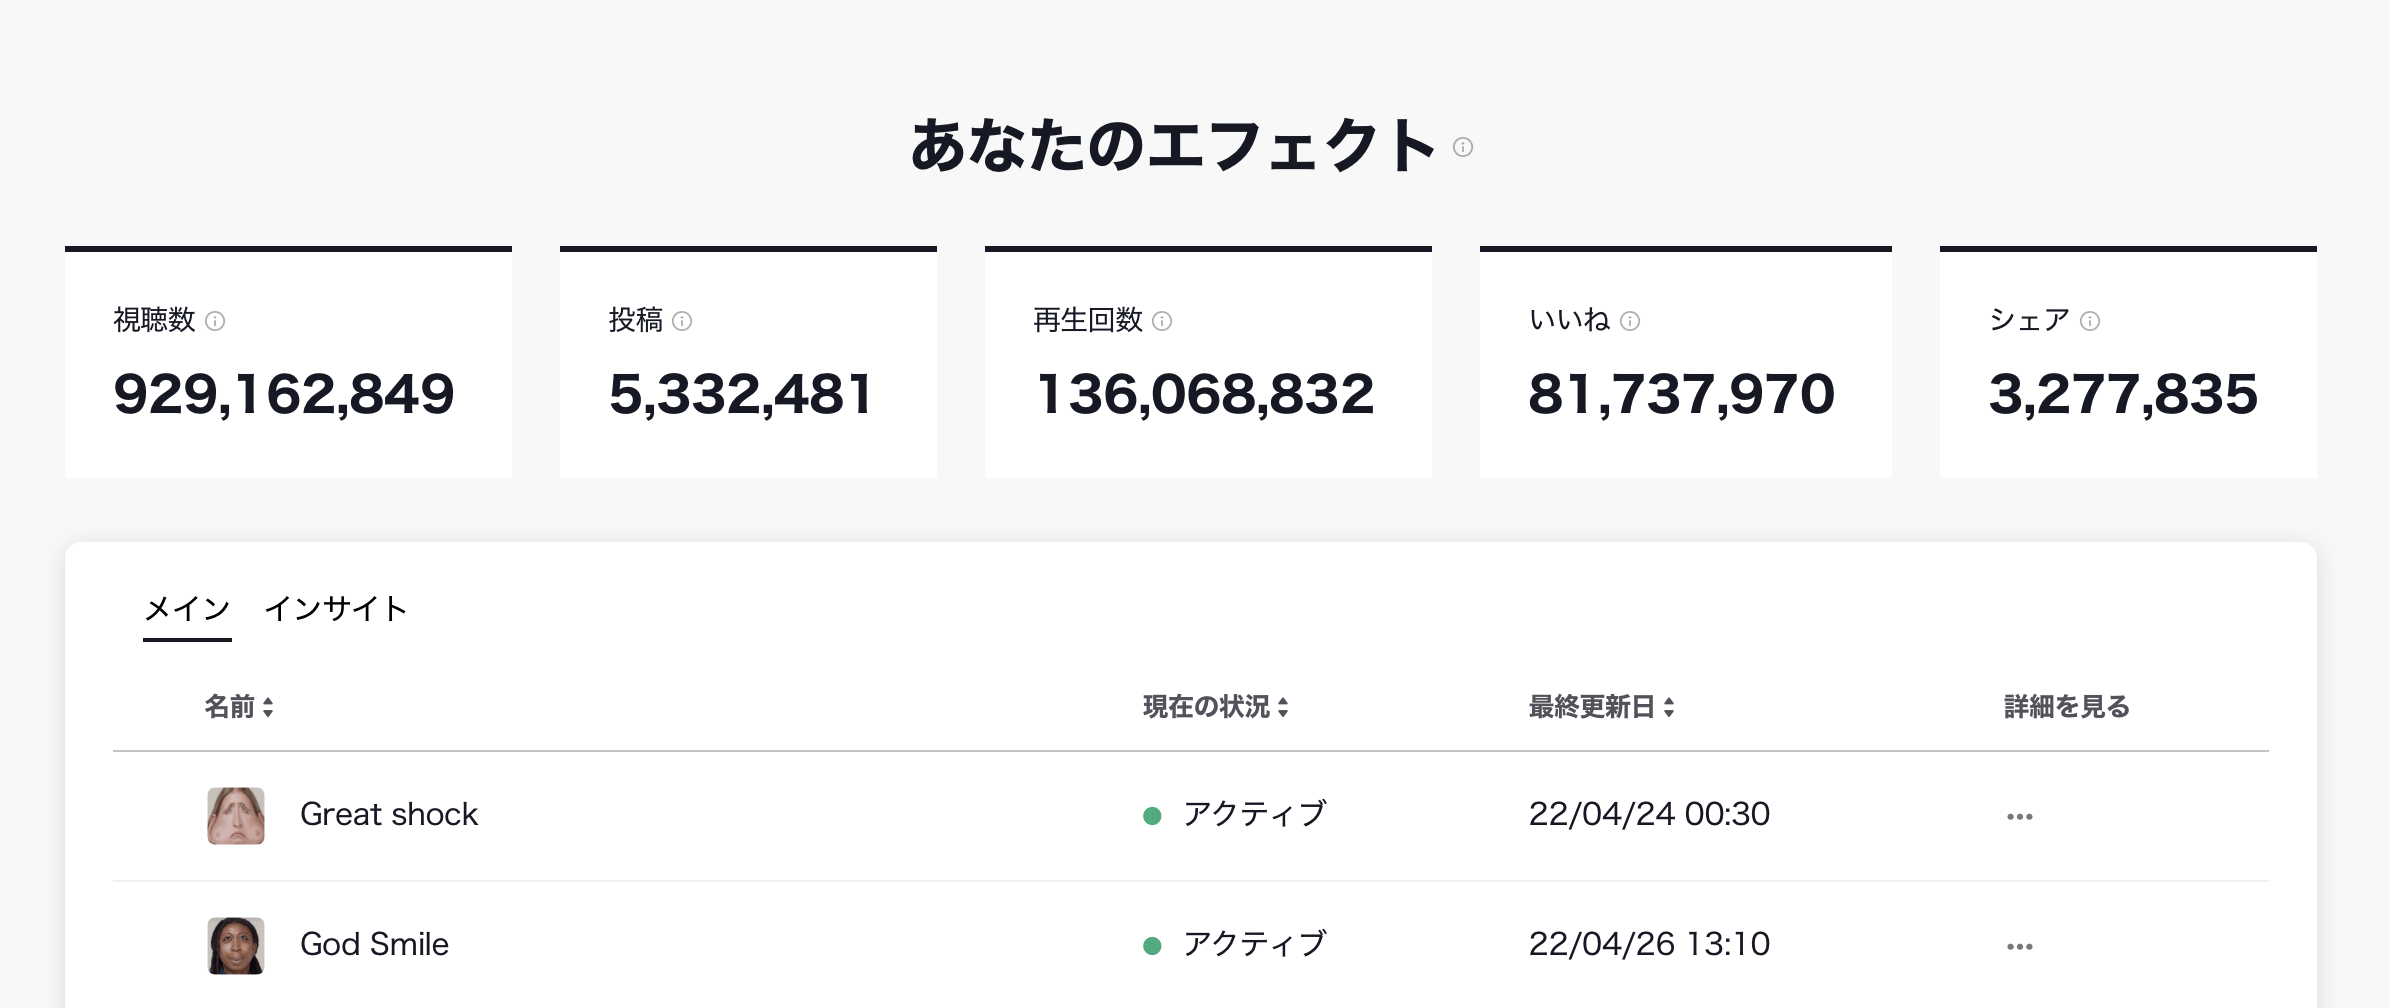Click info icon next to あなたのエフェクト title
Image resolution: width=2390 pixels, height=1008 pixels.
(x=1463, y=147)
